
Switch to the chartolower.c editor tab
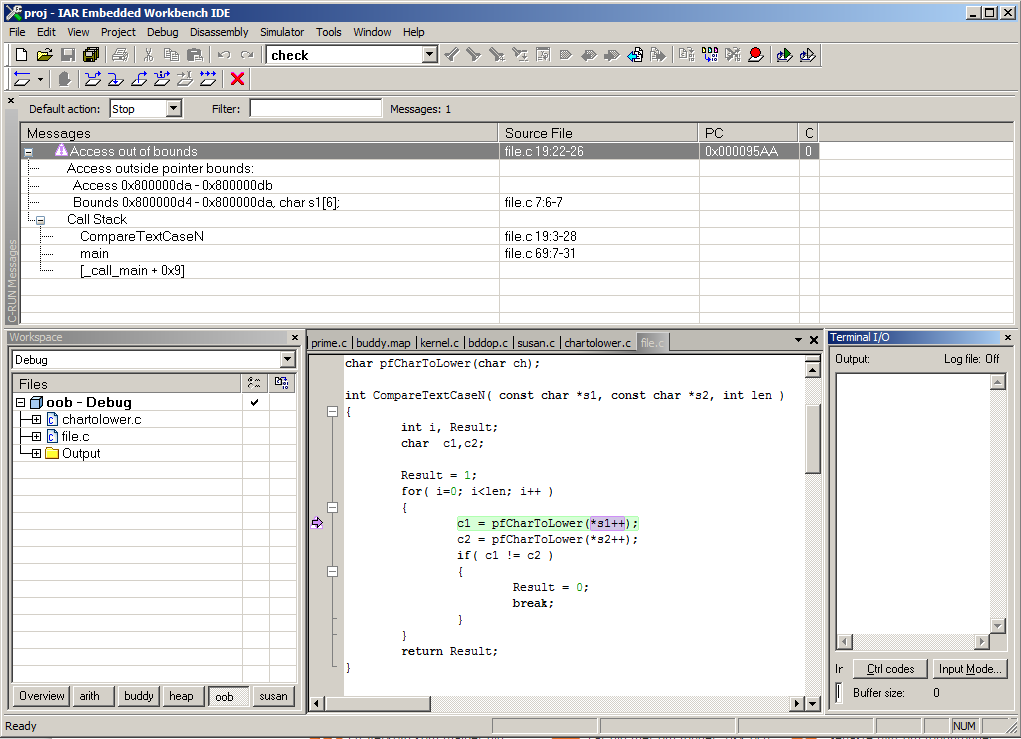click(x=597, y=342)
